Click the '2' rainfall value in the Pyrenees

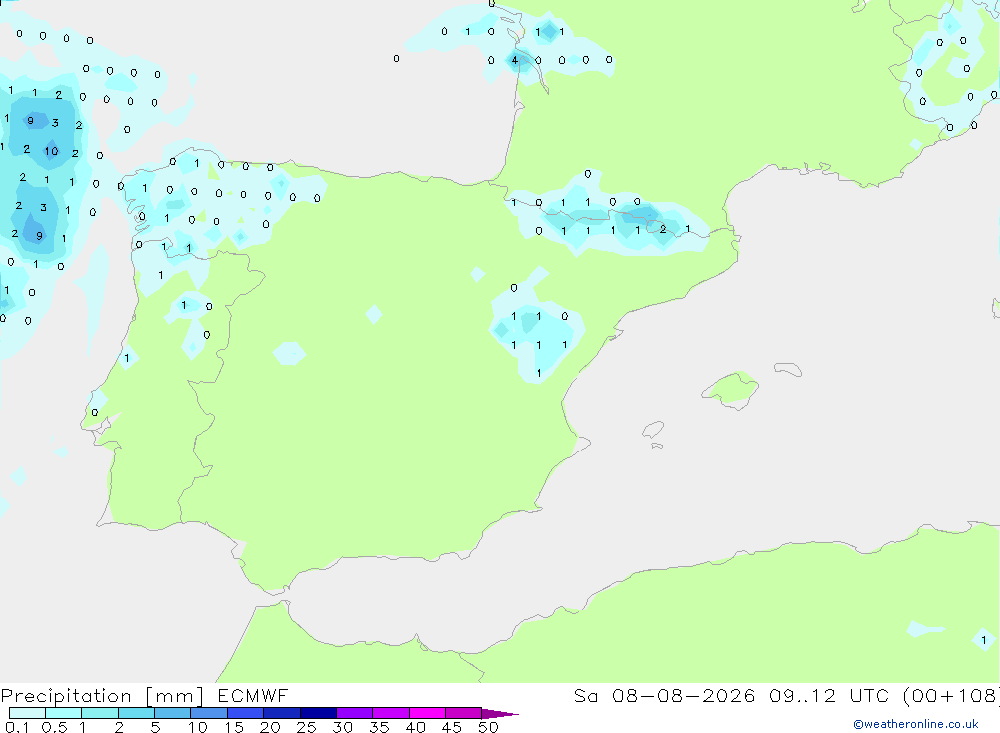(663, 229)
